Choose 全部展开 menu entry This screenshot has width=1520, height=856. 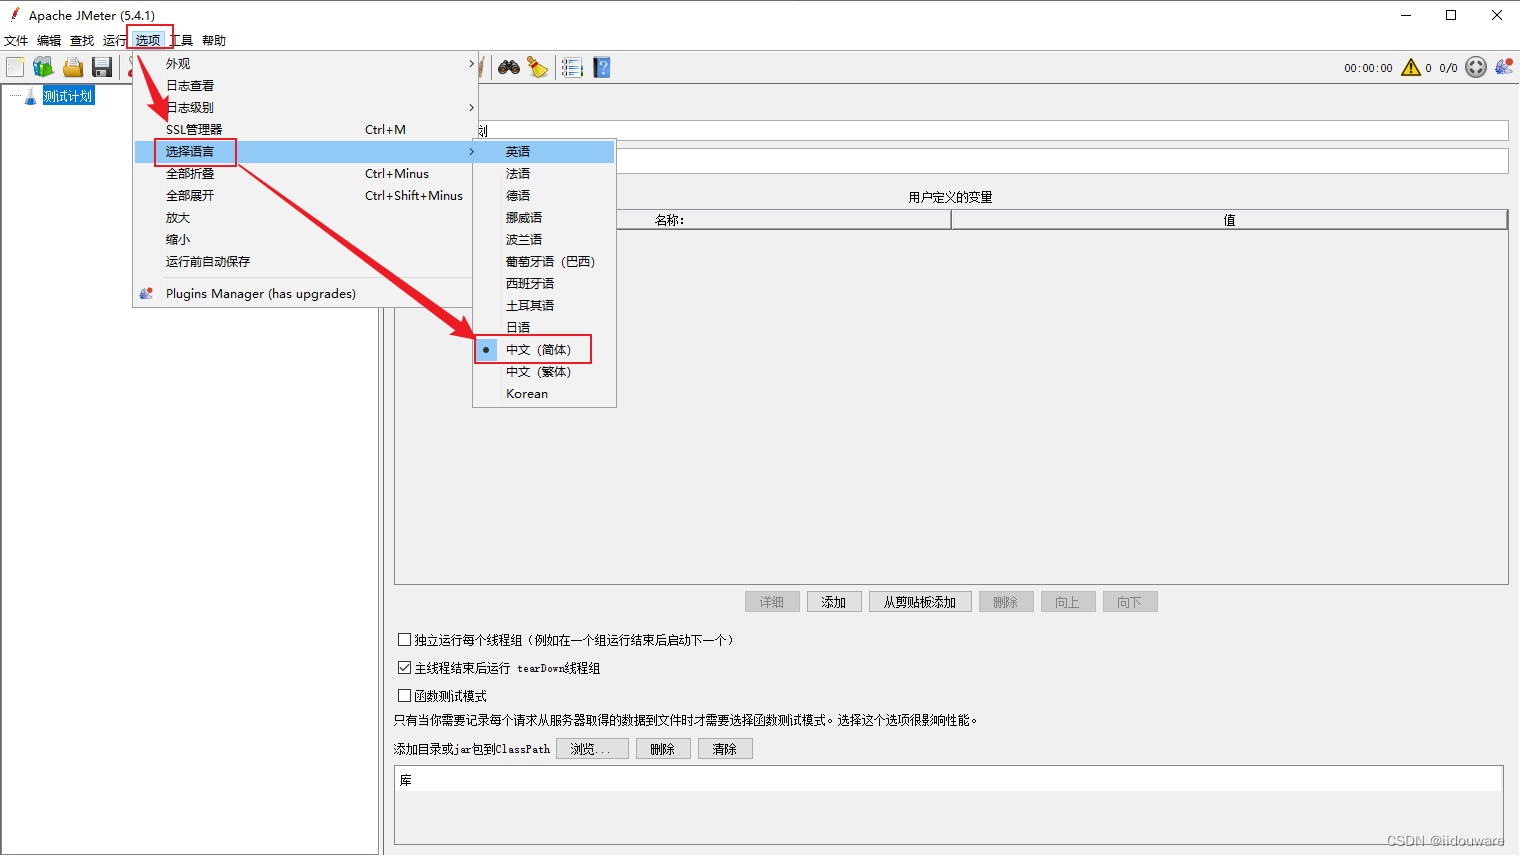(306, 196)
